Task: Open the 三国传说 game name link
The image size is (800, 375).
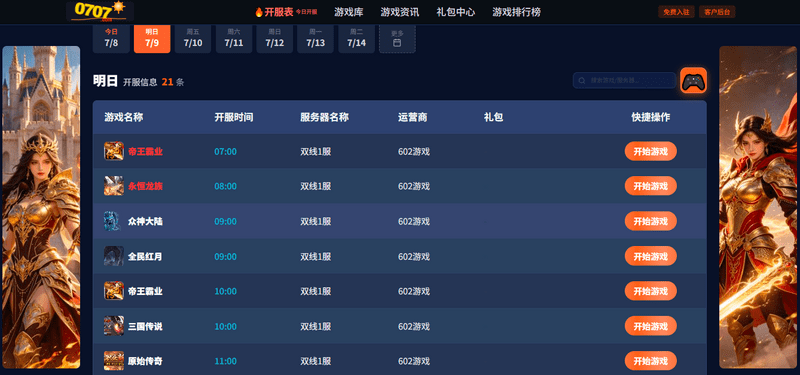Action: 145,326
